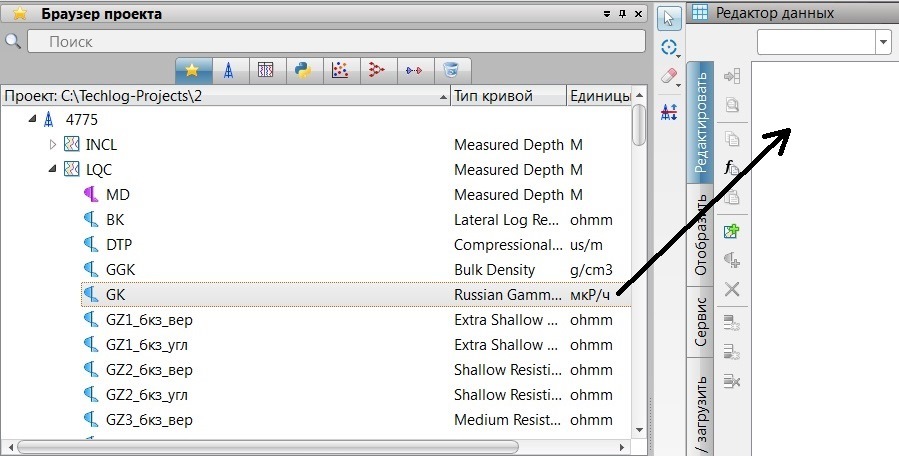Viewport: 899px width, 456px height.
Task: Click the data editor combo box field
Action: (x=816, y=42)
